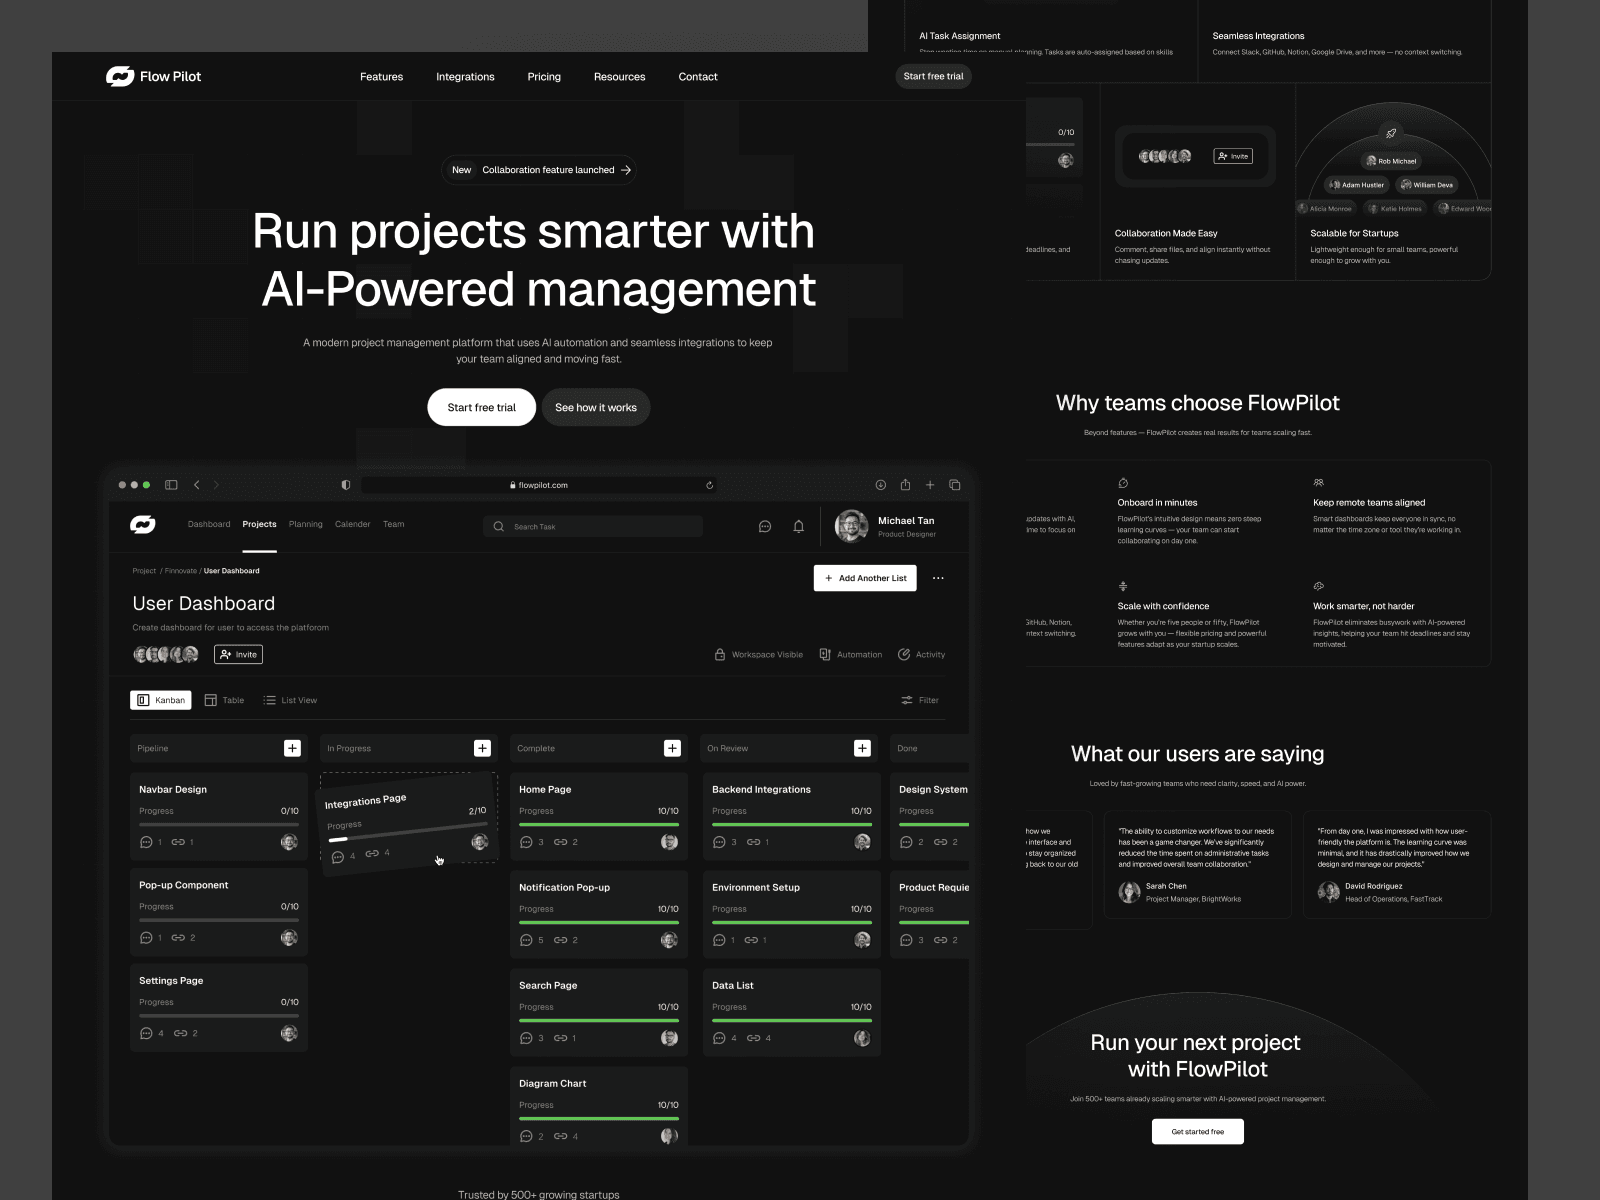Open the Diagram Chart card

(x=599, y=1105)
